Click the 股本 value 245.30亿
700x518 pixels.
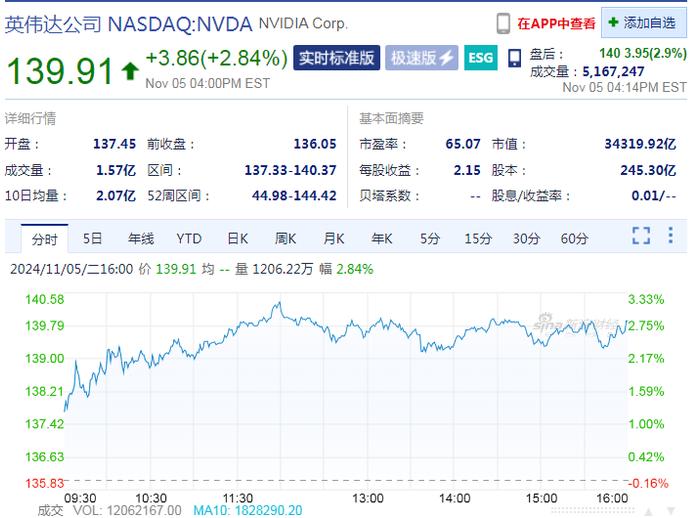tap(648, 170)
